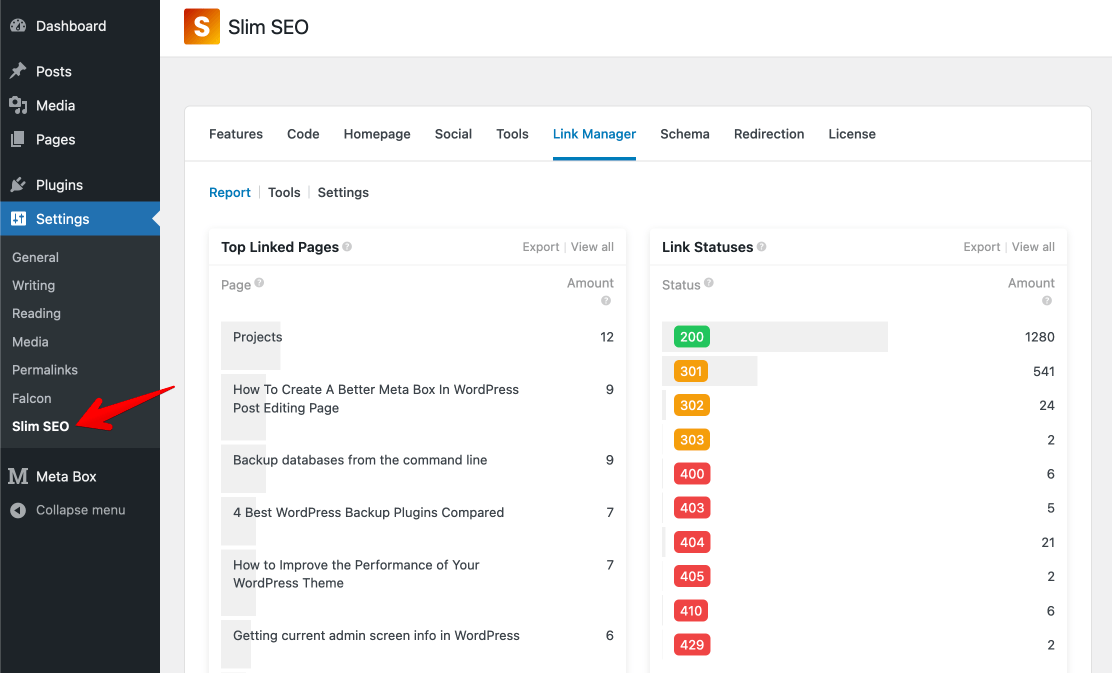The width and height of the screenshot is (1112, 673).
Task: Open Writing settings submenu item
Action: [x=33, y=285]
